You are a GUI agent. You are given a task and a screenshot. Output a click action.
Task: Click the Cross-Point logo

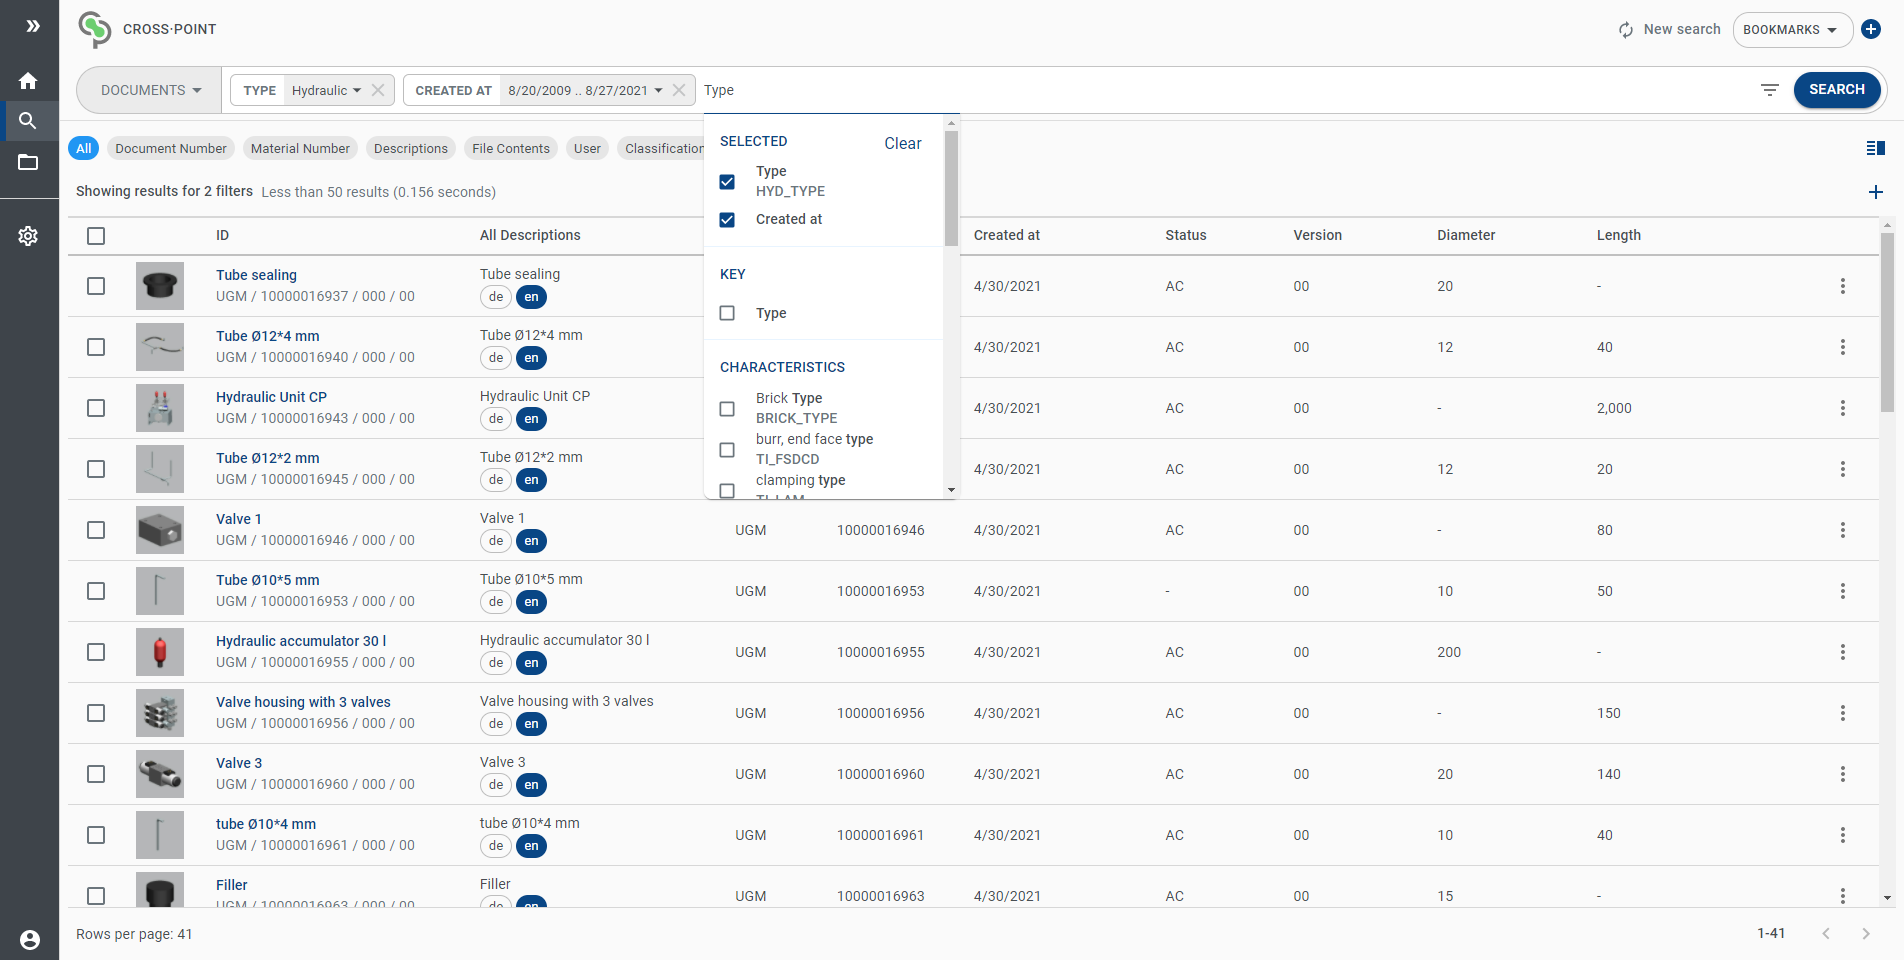(95, 30)
